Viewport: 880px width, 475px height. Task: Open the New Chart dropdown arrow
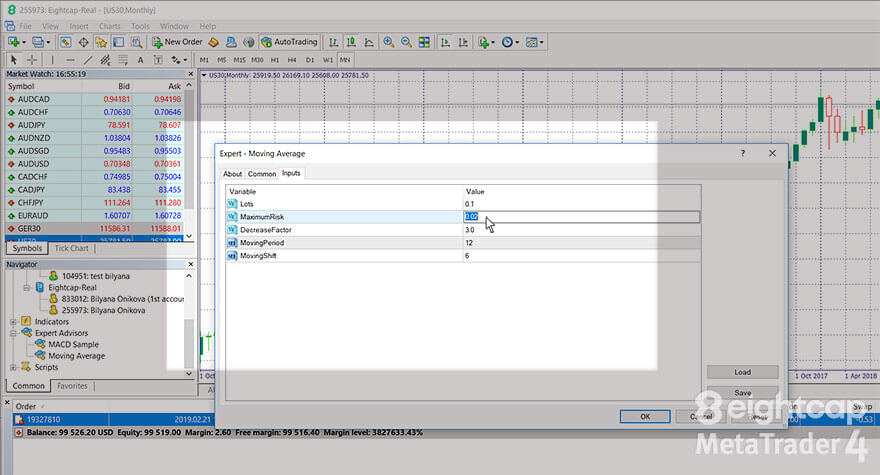coord(24,43)
